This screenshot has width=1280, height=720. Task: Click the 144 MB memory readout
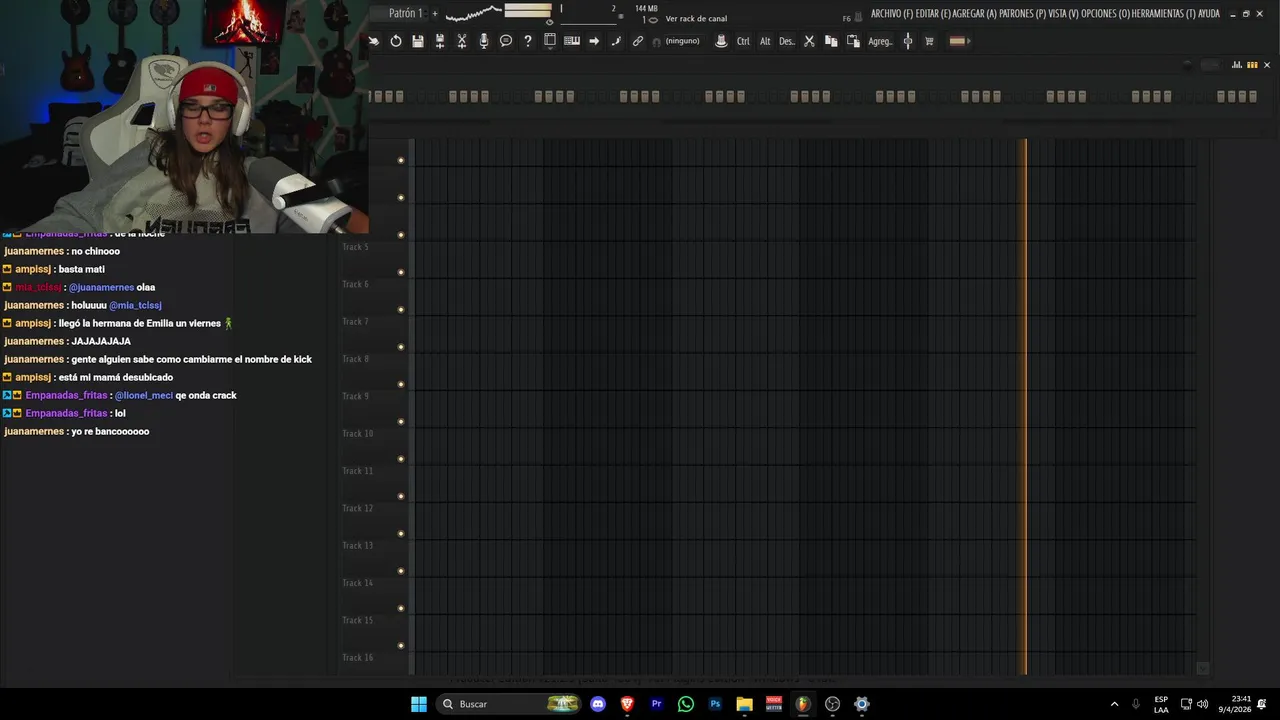(x=646, y=8)
